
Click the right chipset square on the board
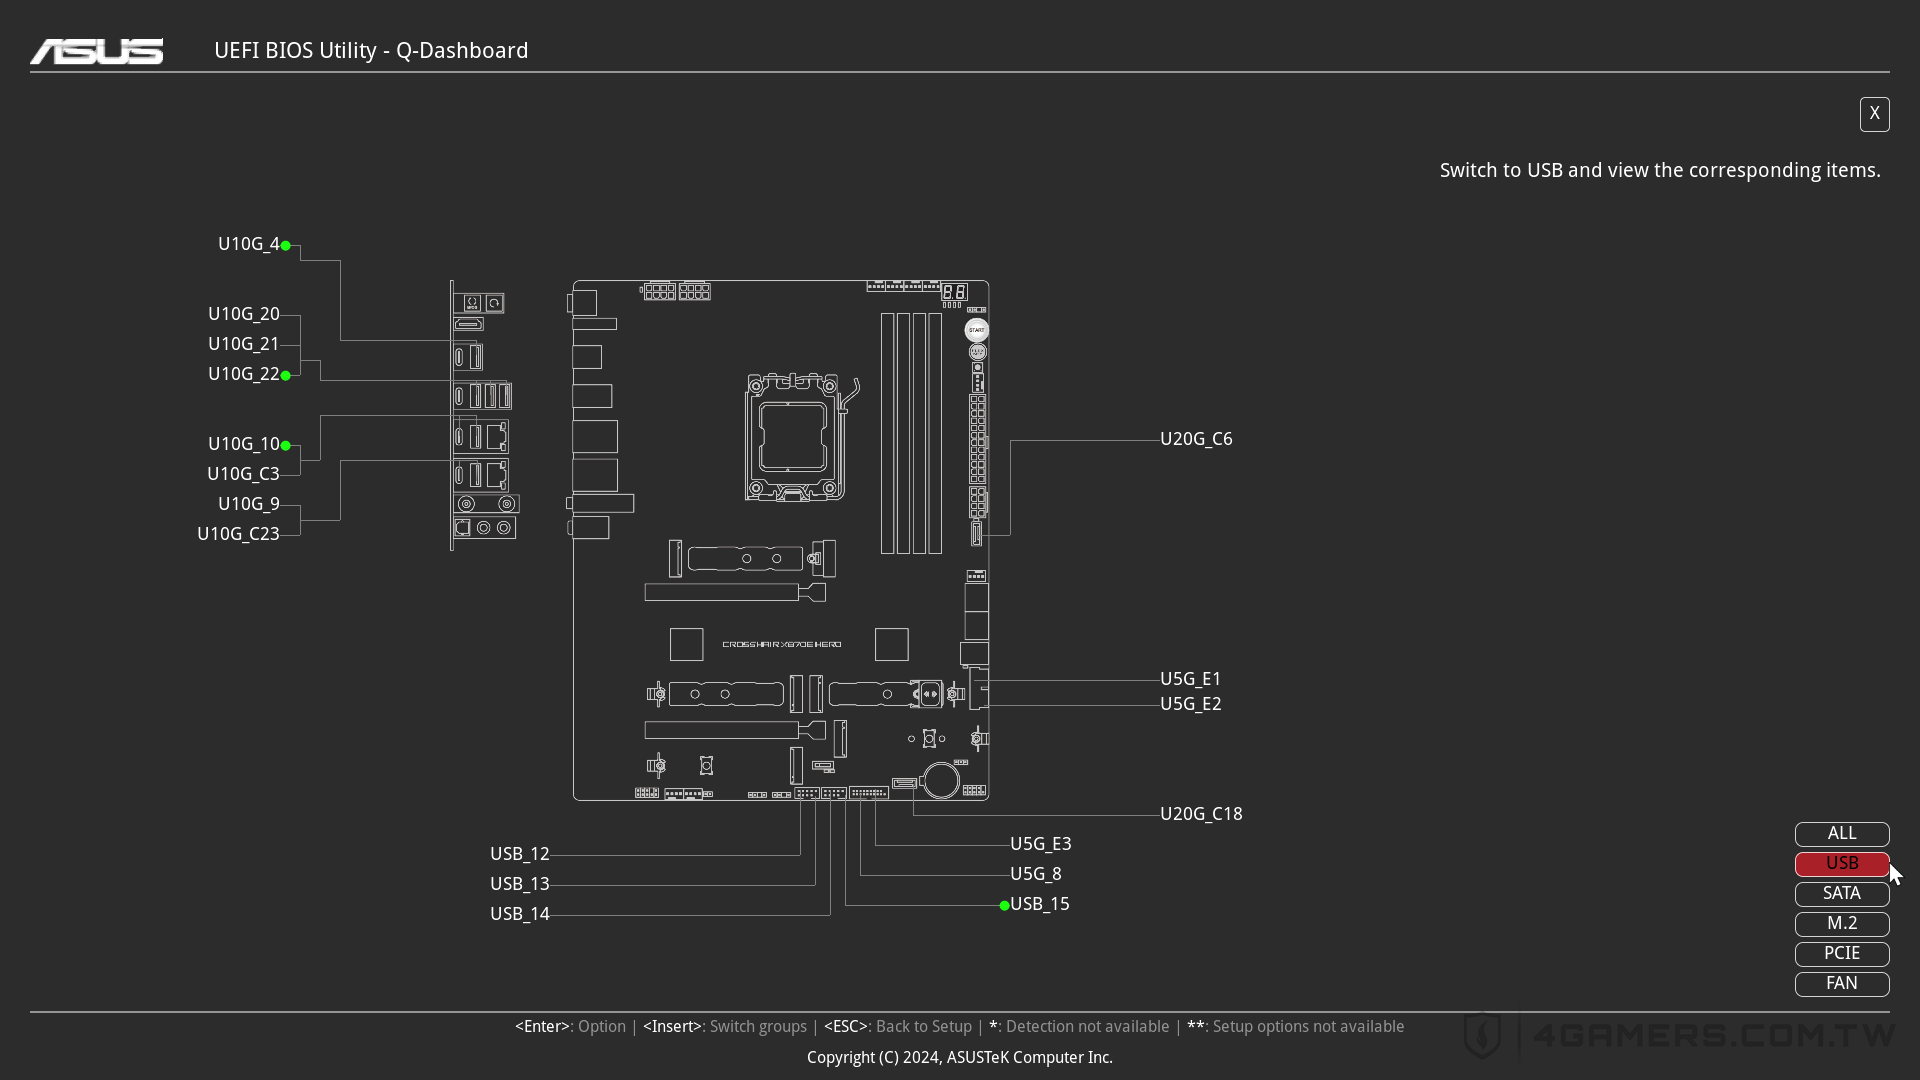click(892, 644)
